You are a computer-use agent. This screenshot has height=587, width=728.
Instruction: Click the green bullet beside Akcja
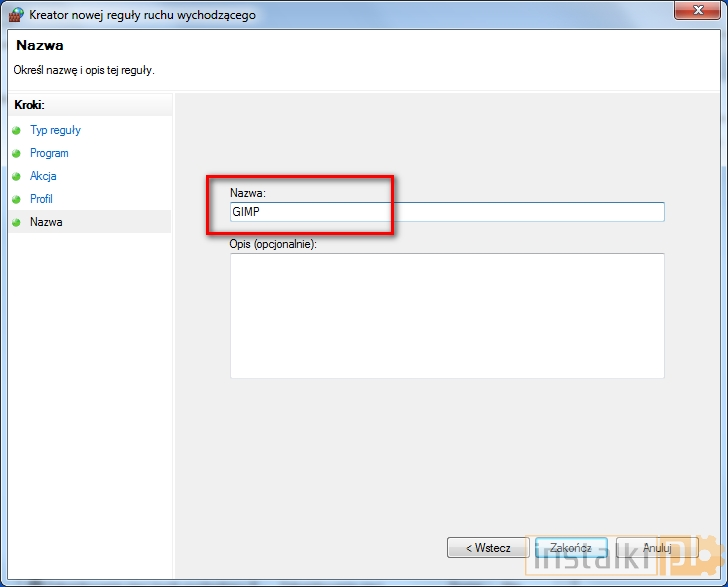(x=16, y=176)
